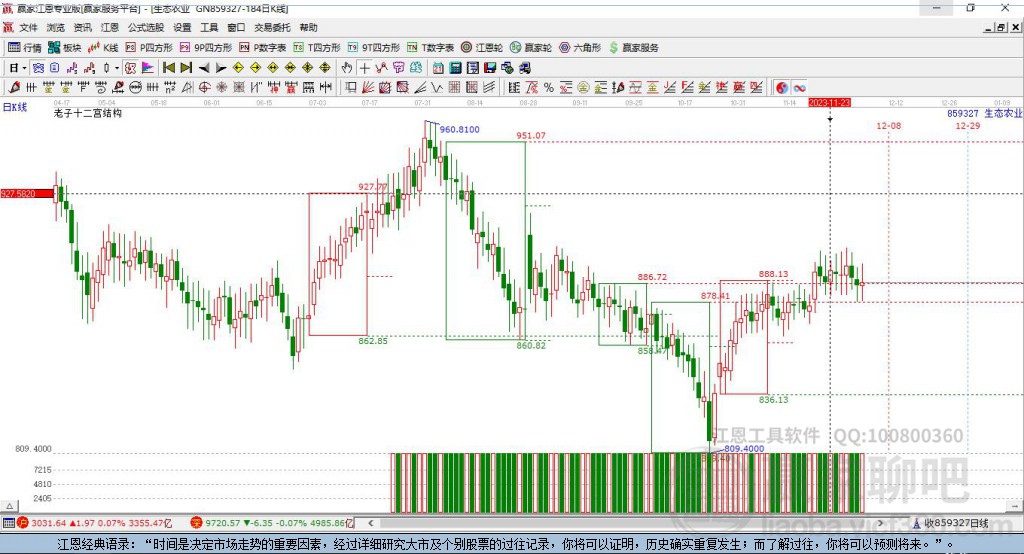Open the P四方形 tool

tap(149, 48)
